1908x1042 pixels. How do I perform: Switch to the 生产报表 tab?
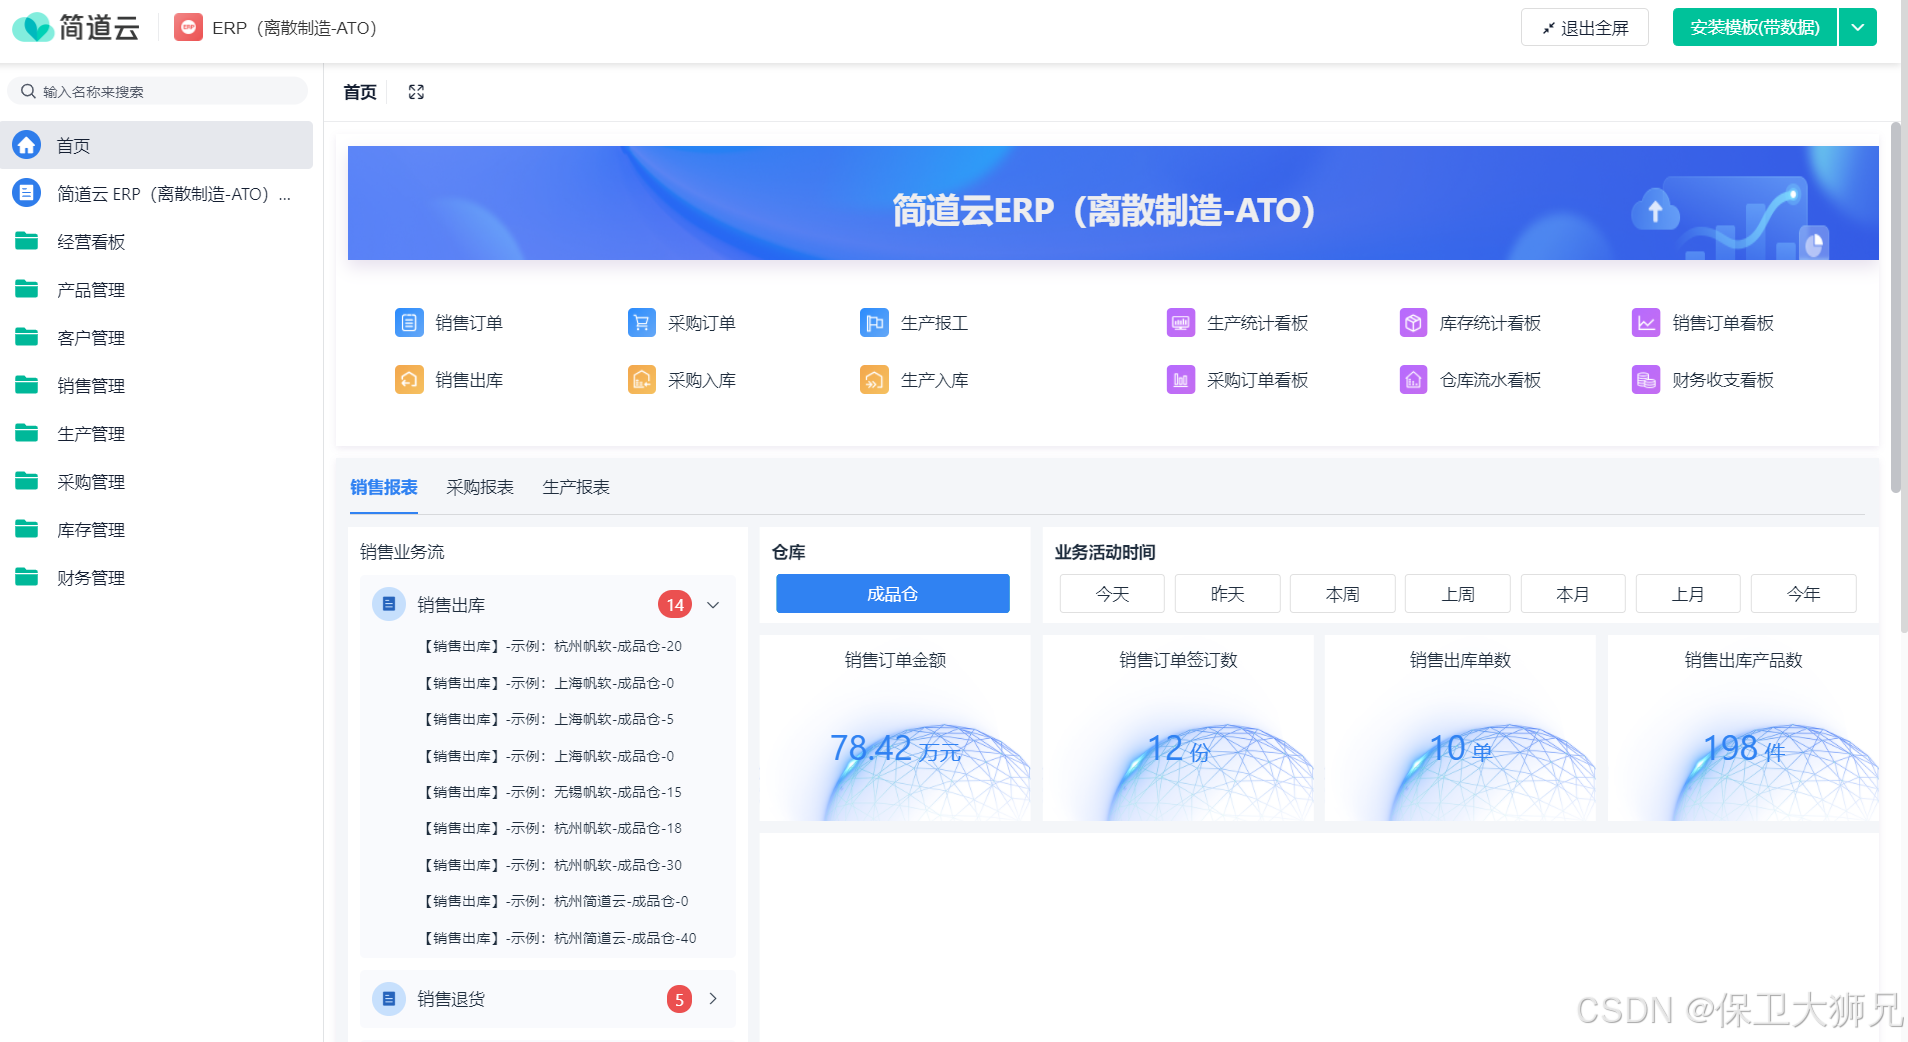[576, 487]
